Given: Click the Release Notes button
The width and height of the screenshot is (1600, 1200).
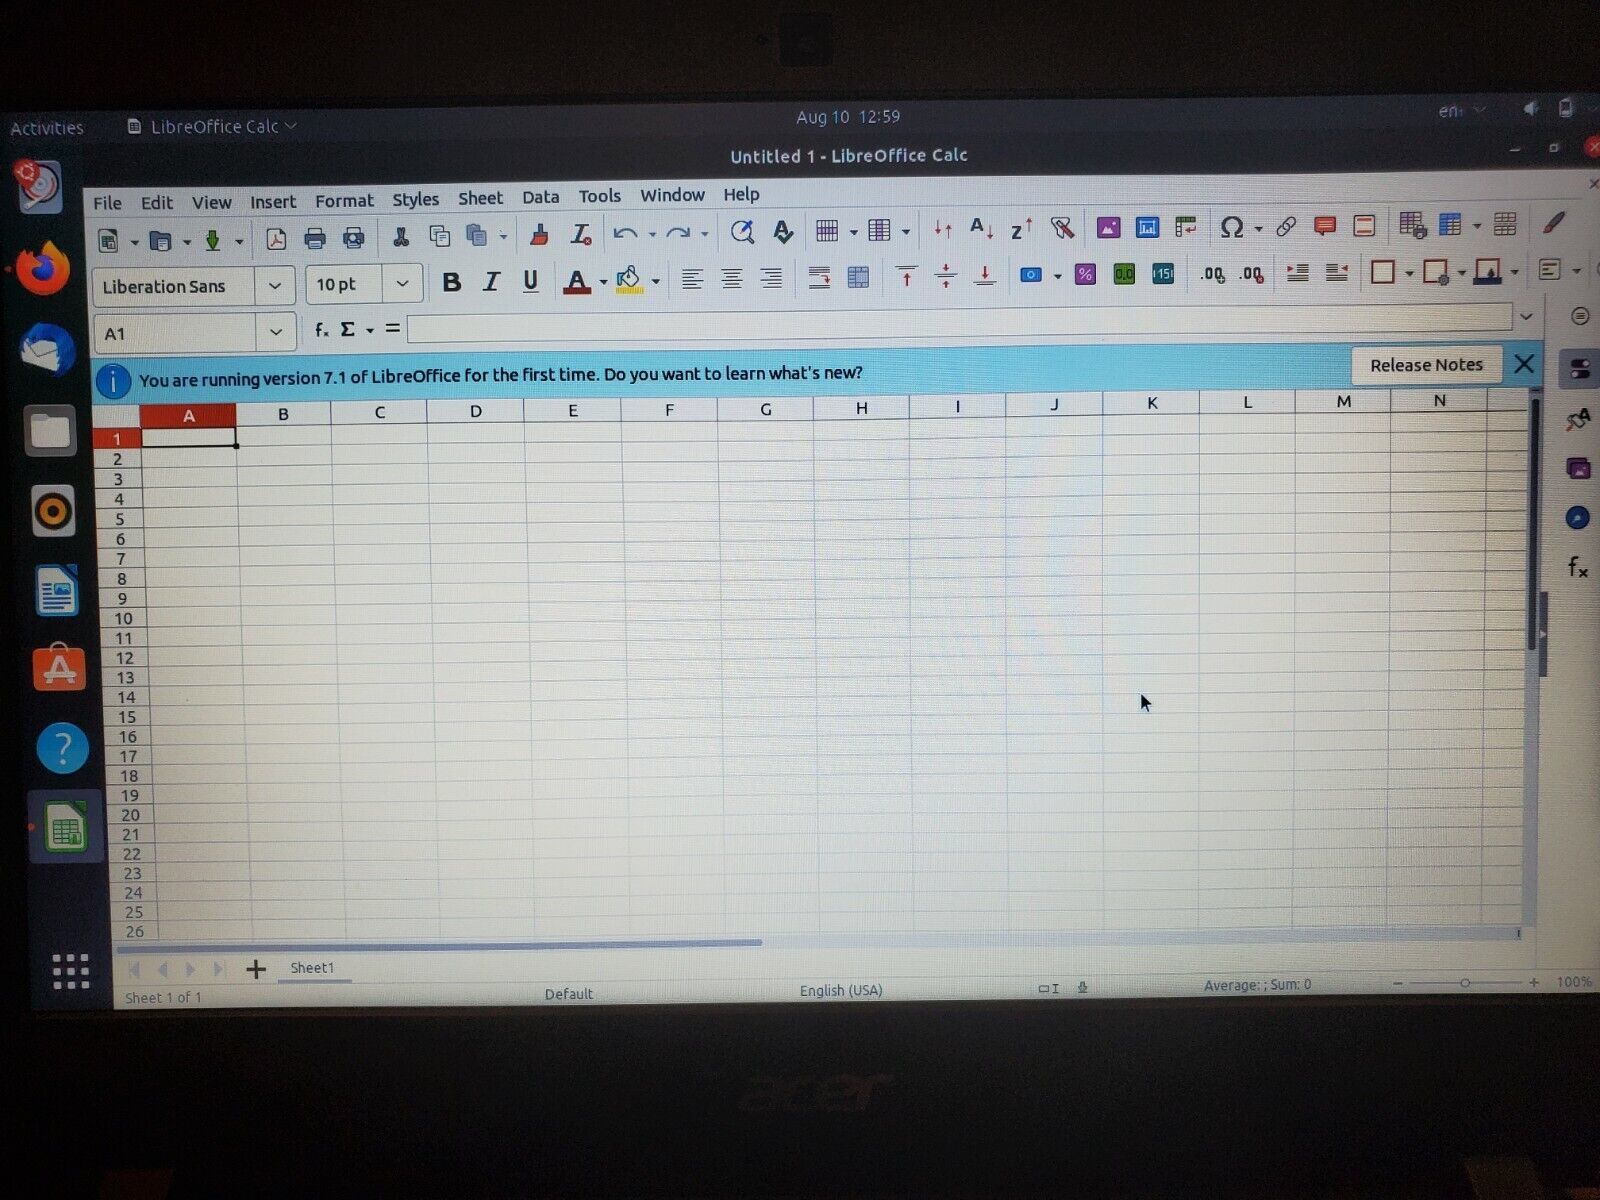Looking at the screenshot, I should pyautogui.click(x=1426, y=365).
